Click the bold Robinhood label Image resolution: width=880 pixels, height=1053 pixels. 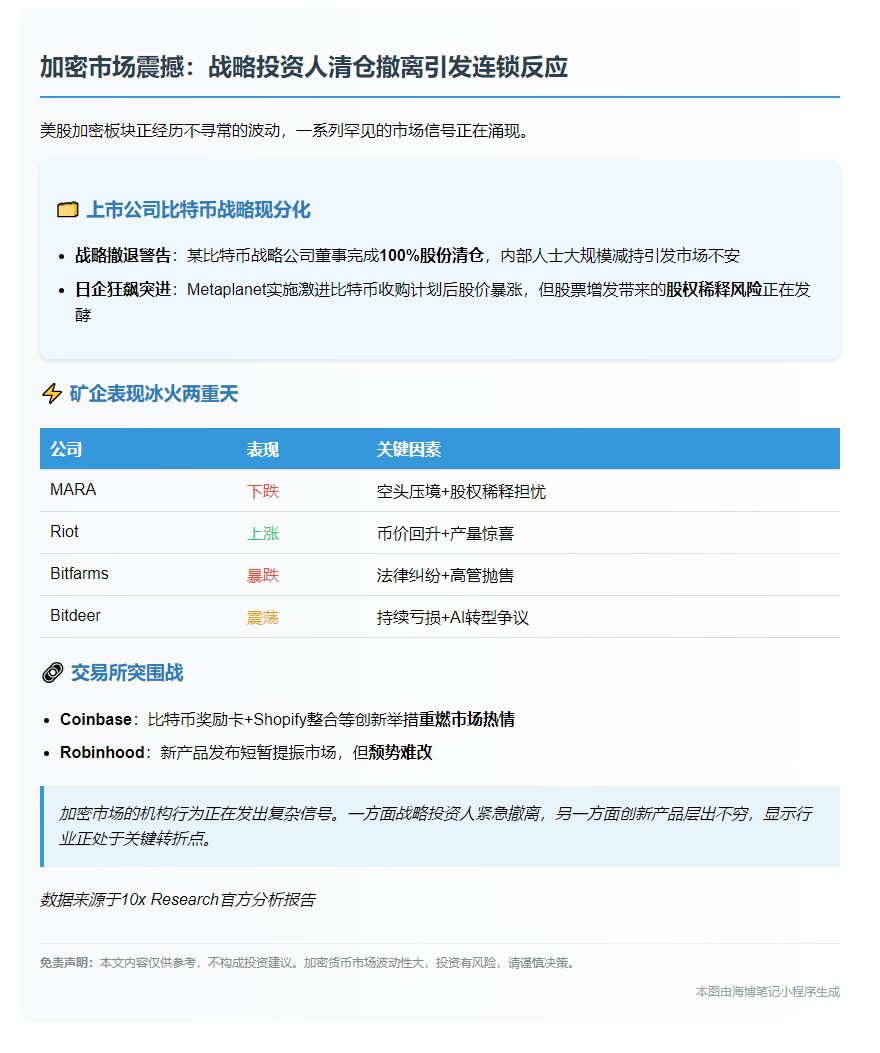[x=102, y=752]
